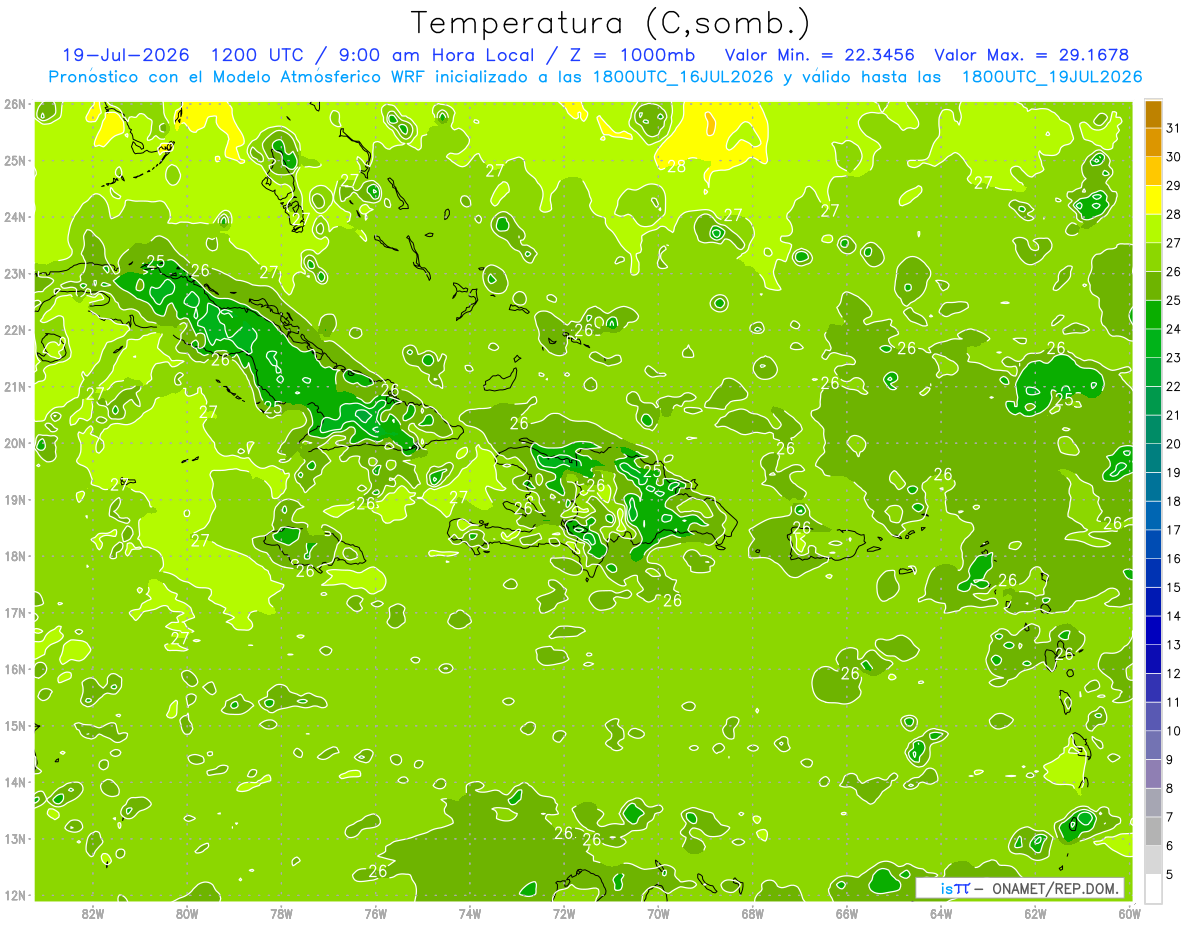Viewport: 1200px width, 927px height.
Task: Click legend value '10'
Action: pos(1173,731)
